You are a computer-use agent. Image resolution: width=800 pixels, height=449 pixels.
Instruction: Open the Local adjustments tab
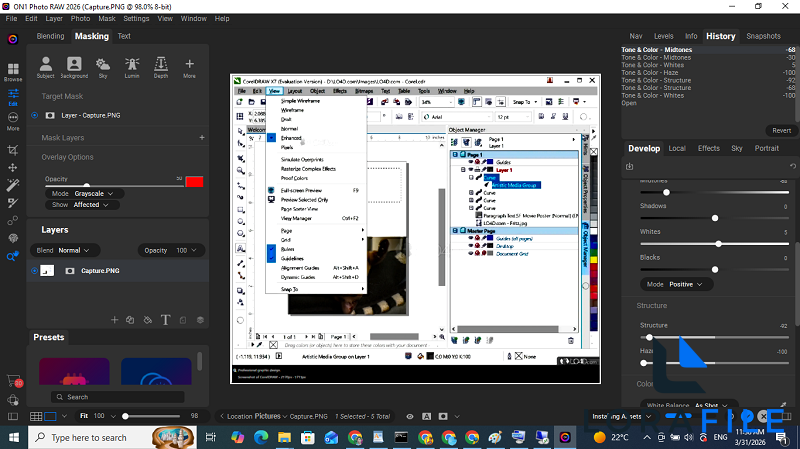(677, 148)
